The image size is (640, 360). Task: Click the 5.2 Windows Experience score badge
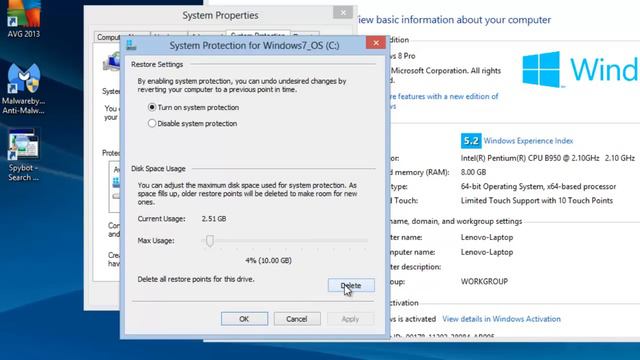pos(471,141)
